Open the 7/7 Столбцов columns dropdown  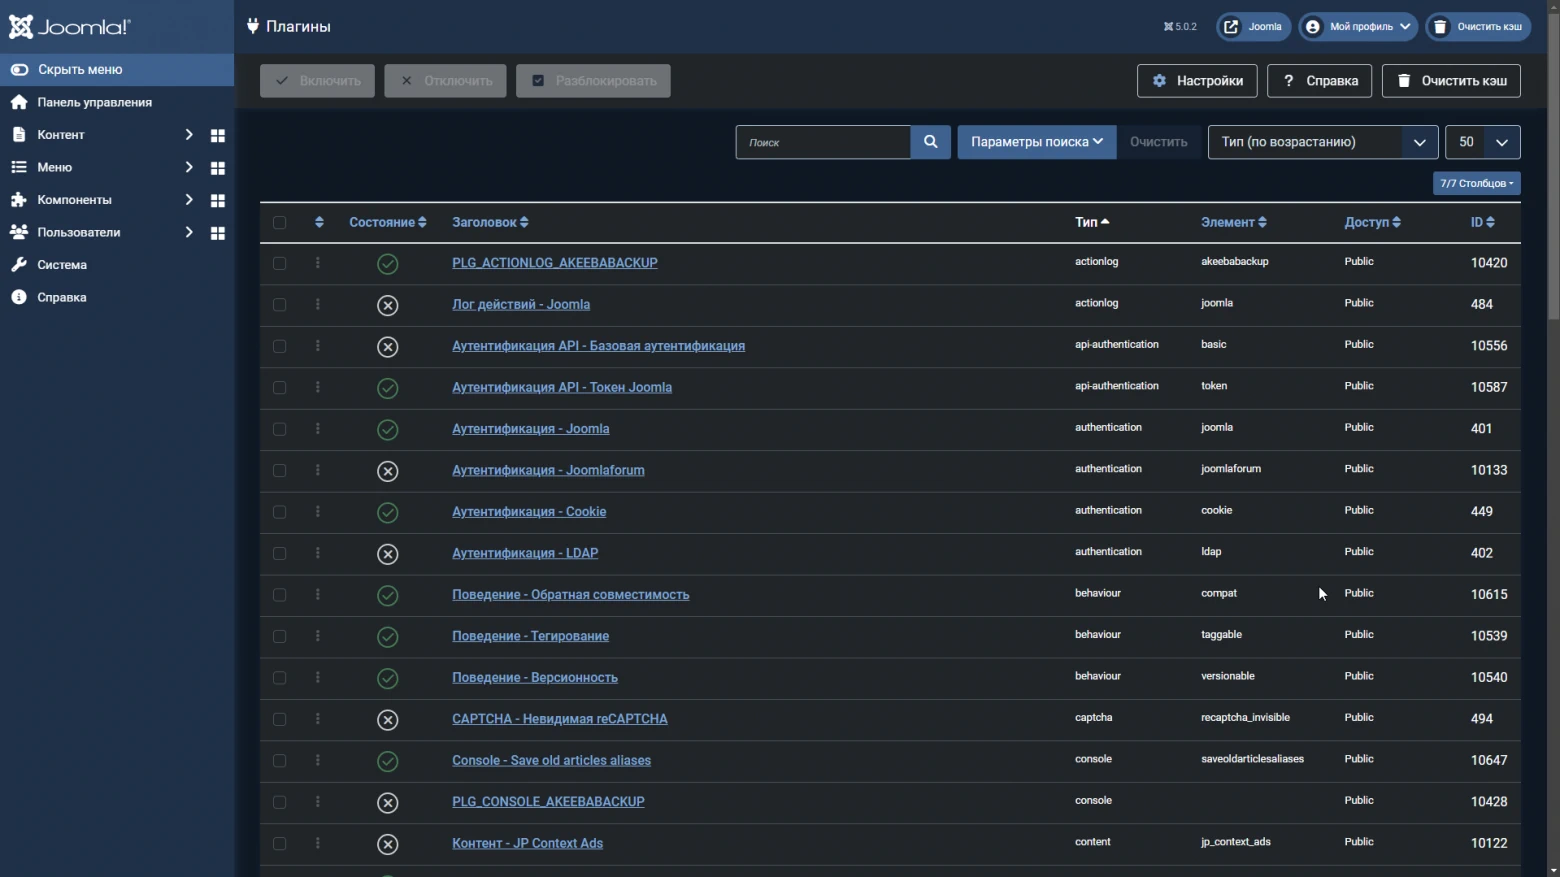point(1477,183)
